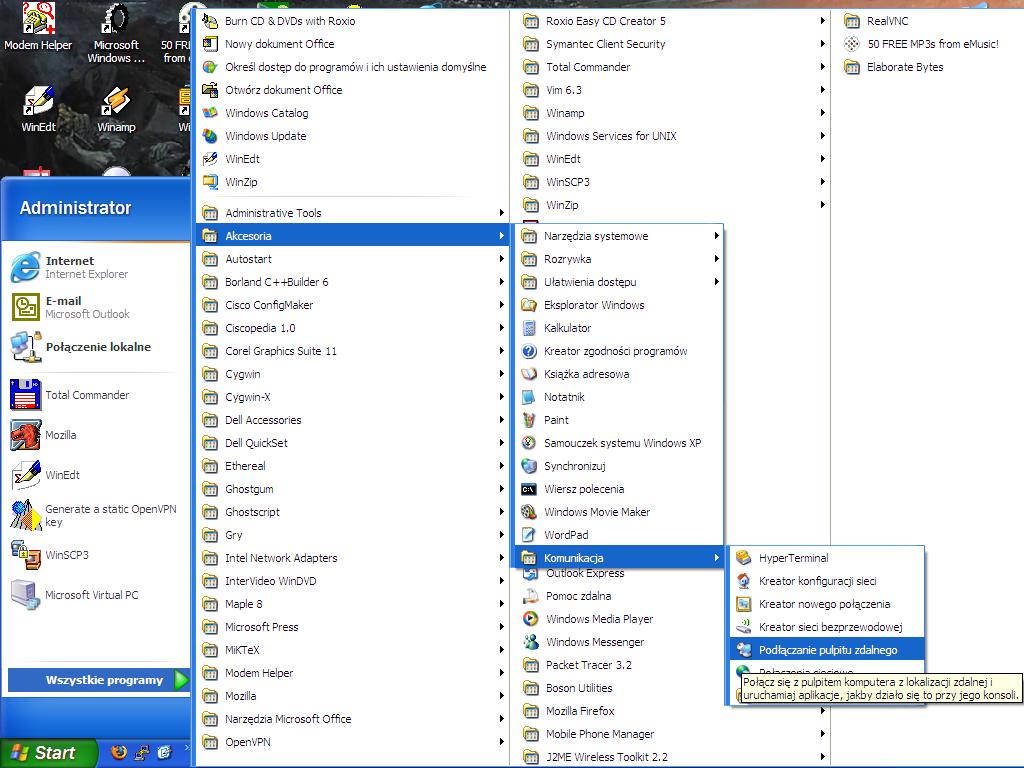
Task: Click the Paint icon
Action: click(x=529, y=420)
